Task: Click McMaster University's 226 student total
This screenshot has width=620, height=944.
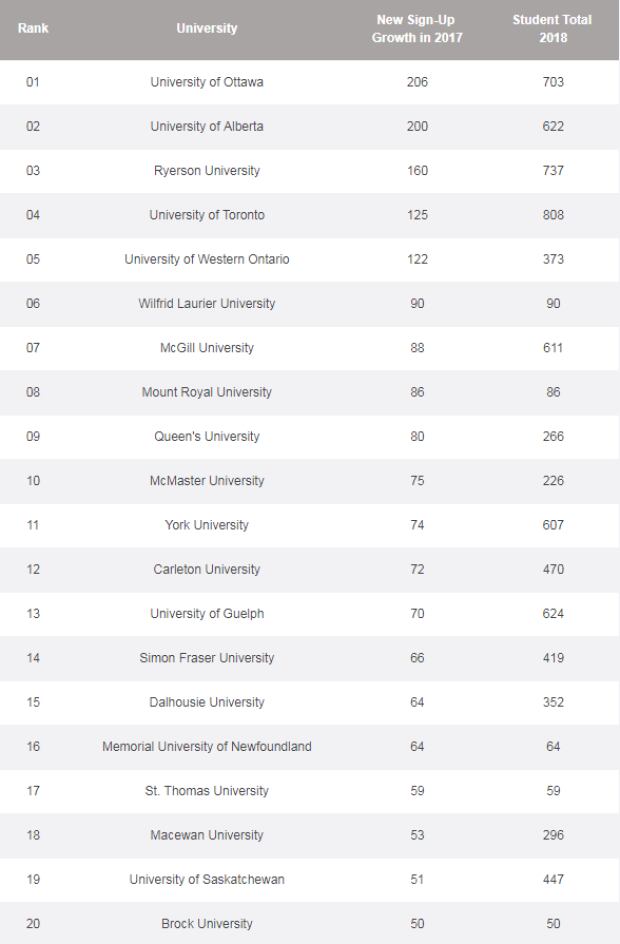Action: [553, 480]
